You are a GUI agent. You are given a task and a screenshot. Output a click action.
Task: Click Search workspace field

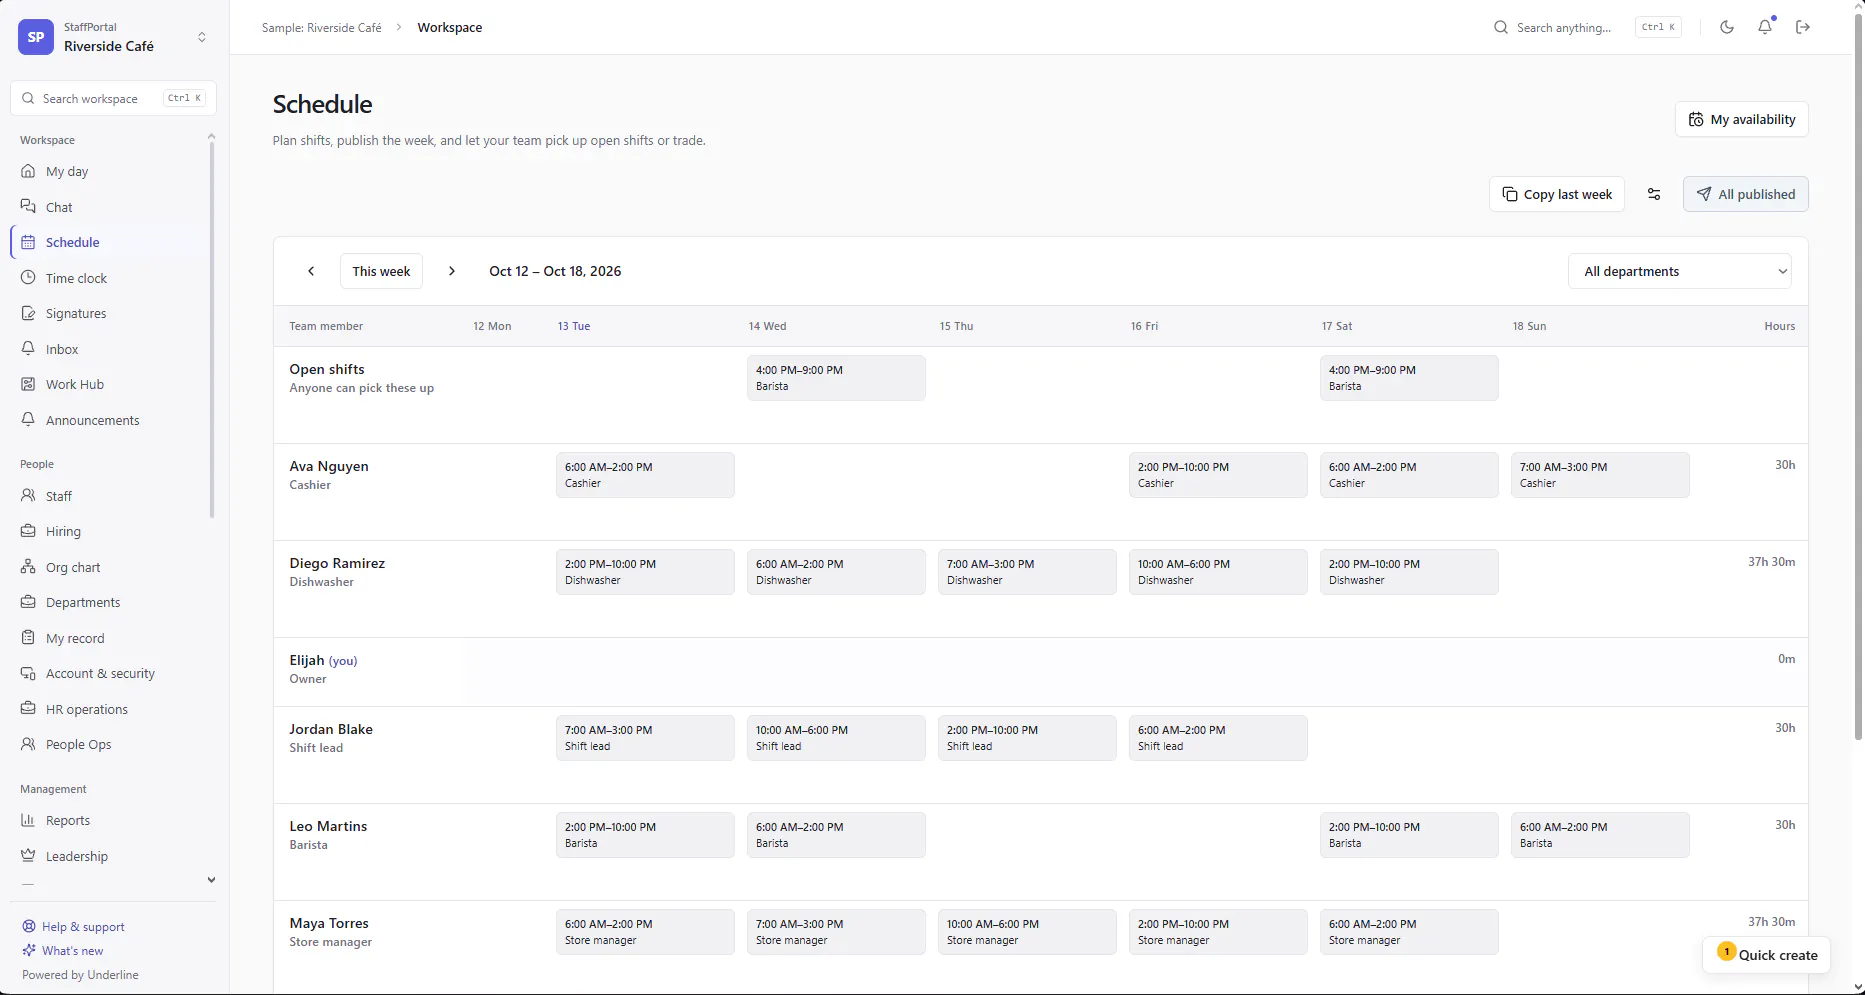(113, 98)
